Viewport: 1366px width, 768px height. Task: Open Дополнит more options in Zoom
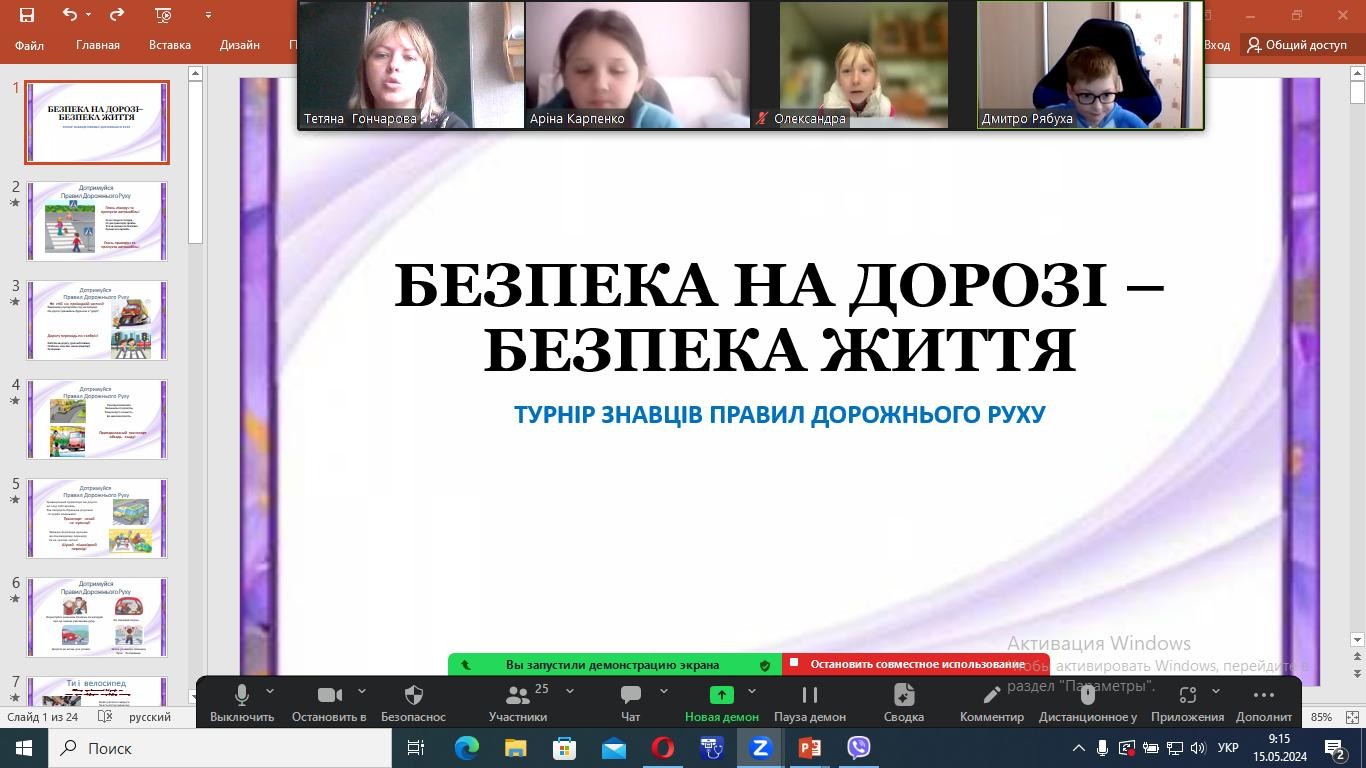coord(1264,702)
